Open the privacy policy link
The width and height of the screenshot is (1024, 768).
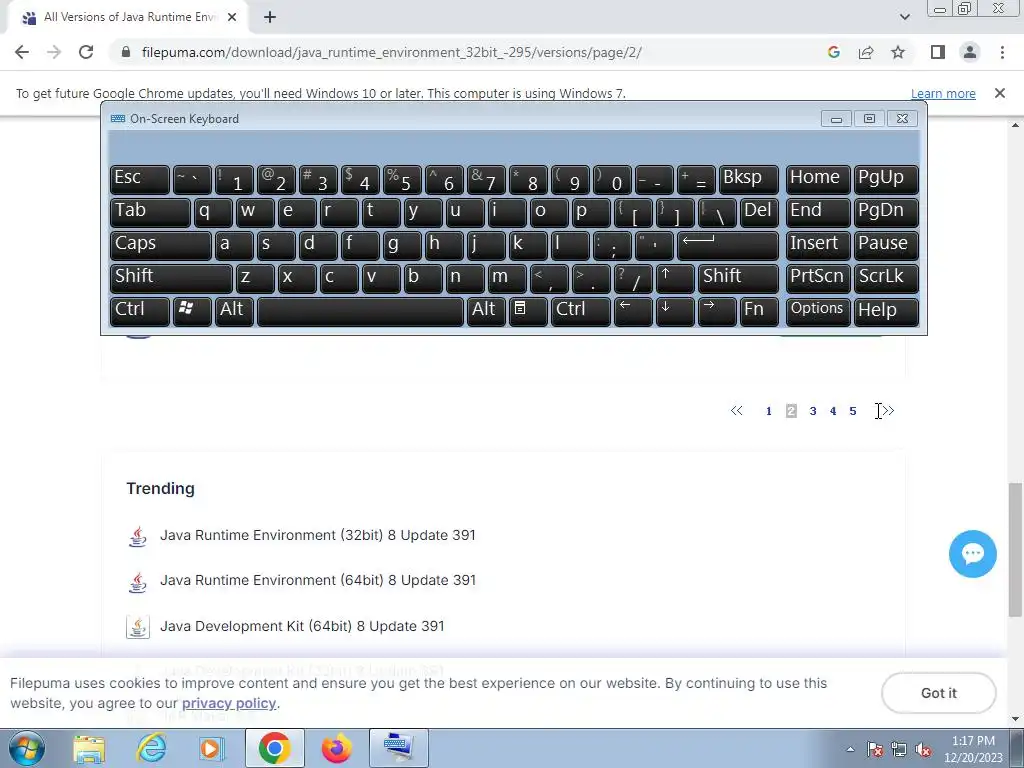(229, 703)
